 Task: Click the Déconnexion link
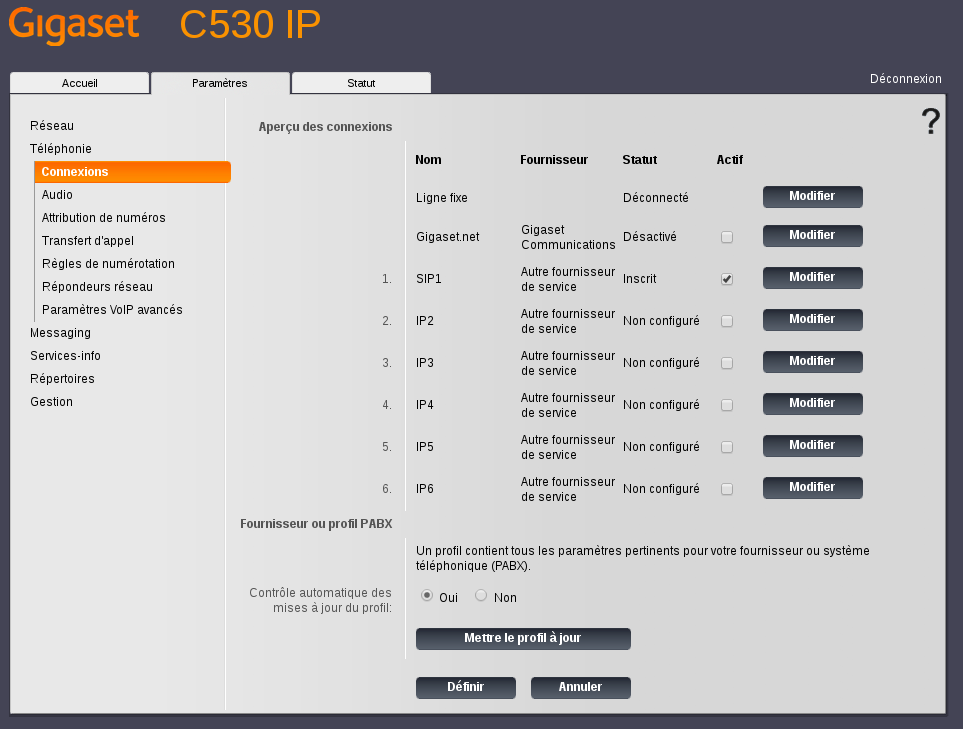pos(905,79)
